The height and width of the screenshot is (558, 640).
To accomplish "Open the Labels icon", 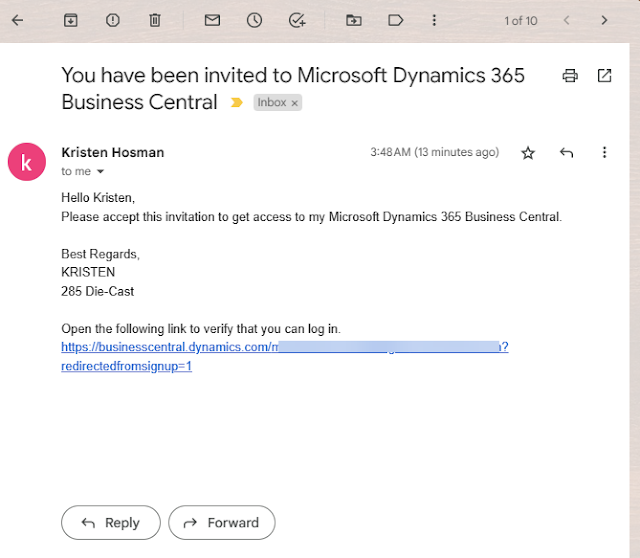I will 395,20.
